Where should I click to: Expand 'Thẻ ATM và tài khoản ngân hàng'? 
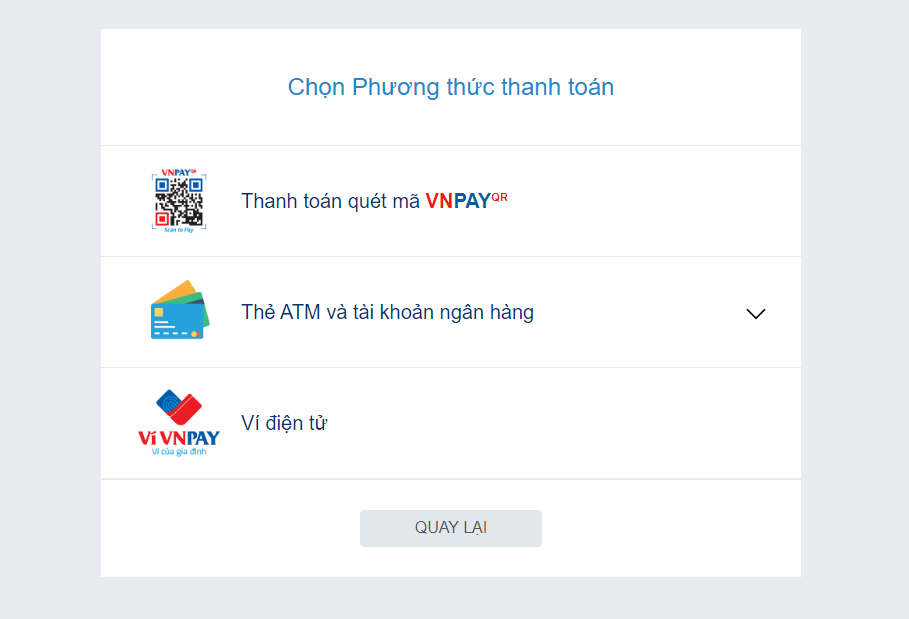387,312
